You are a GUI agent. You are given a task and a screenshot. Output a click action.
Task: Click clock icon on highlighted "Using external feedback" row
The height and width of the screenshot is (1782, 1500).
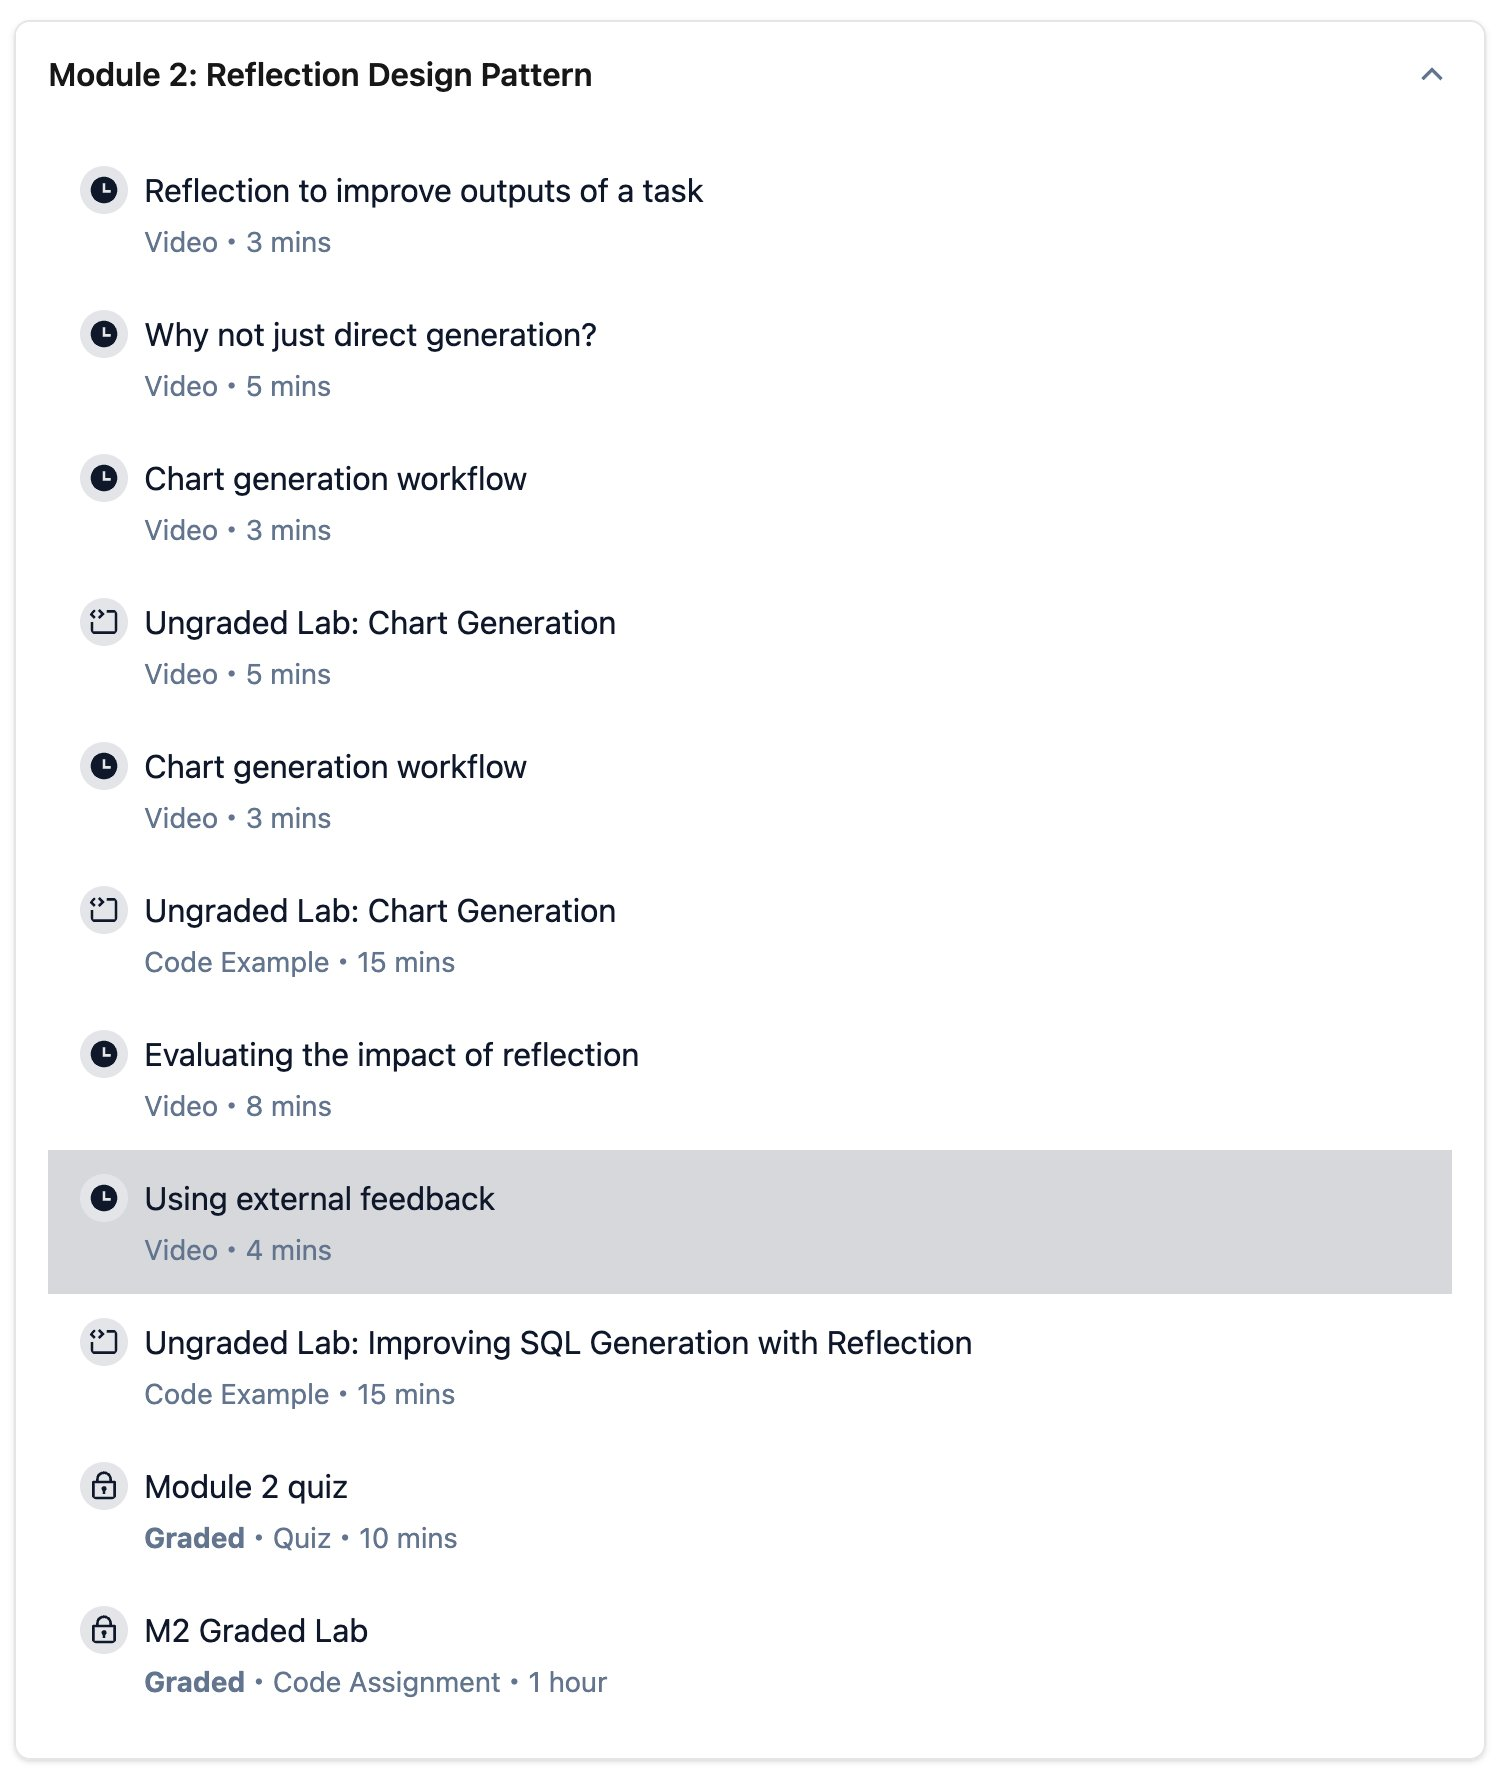pyautogui.click(x=104, y=1198)
